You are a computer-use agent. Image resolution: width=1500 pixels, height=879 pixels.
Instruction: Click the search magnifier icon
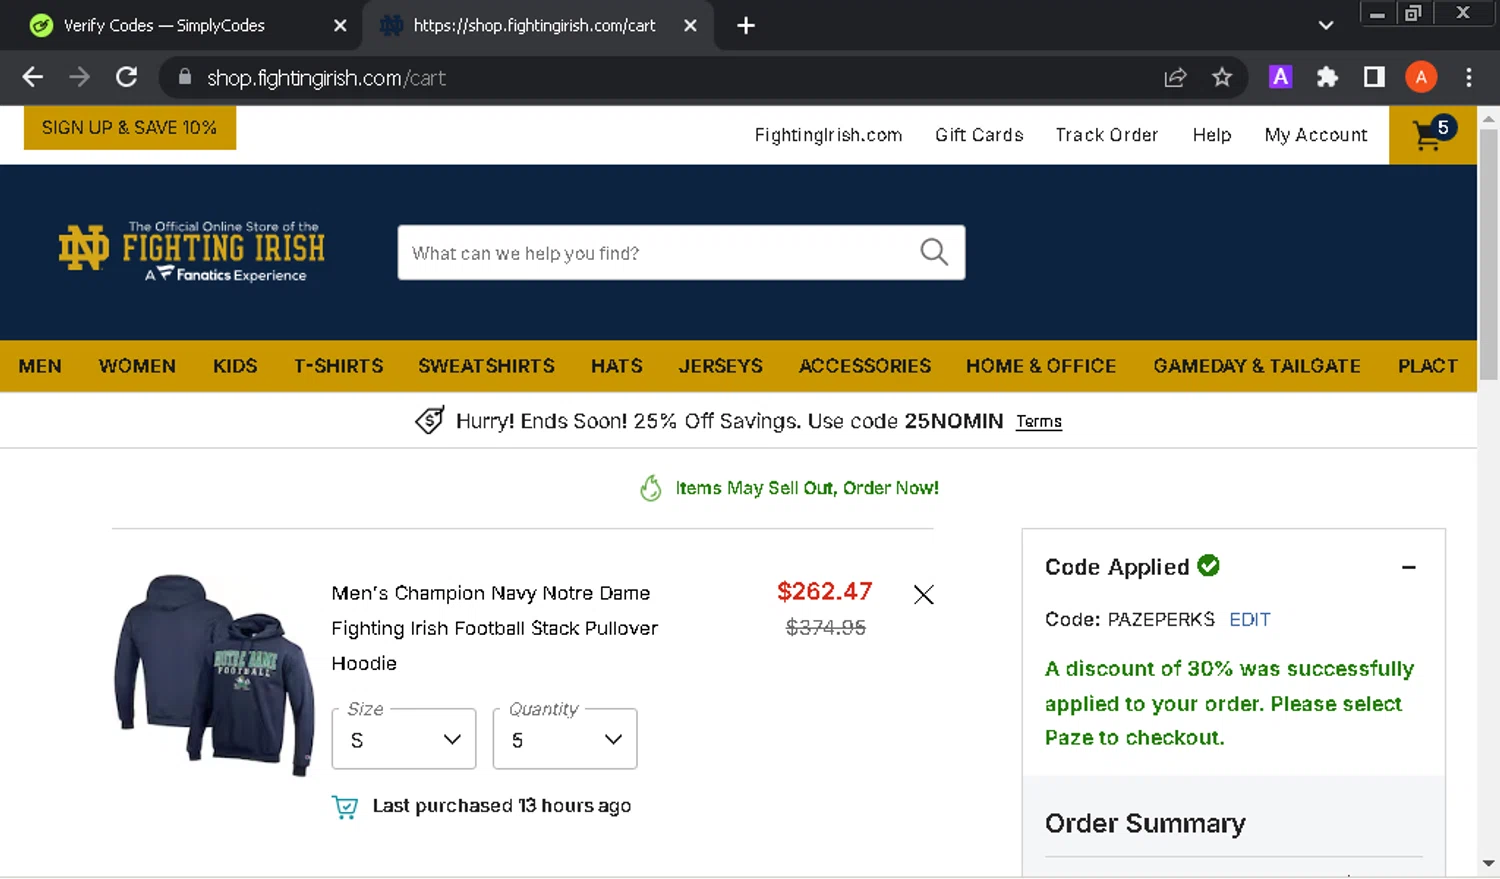point(934,252)
